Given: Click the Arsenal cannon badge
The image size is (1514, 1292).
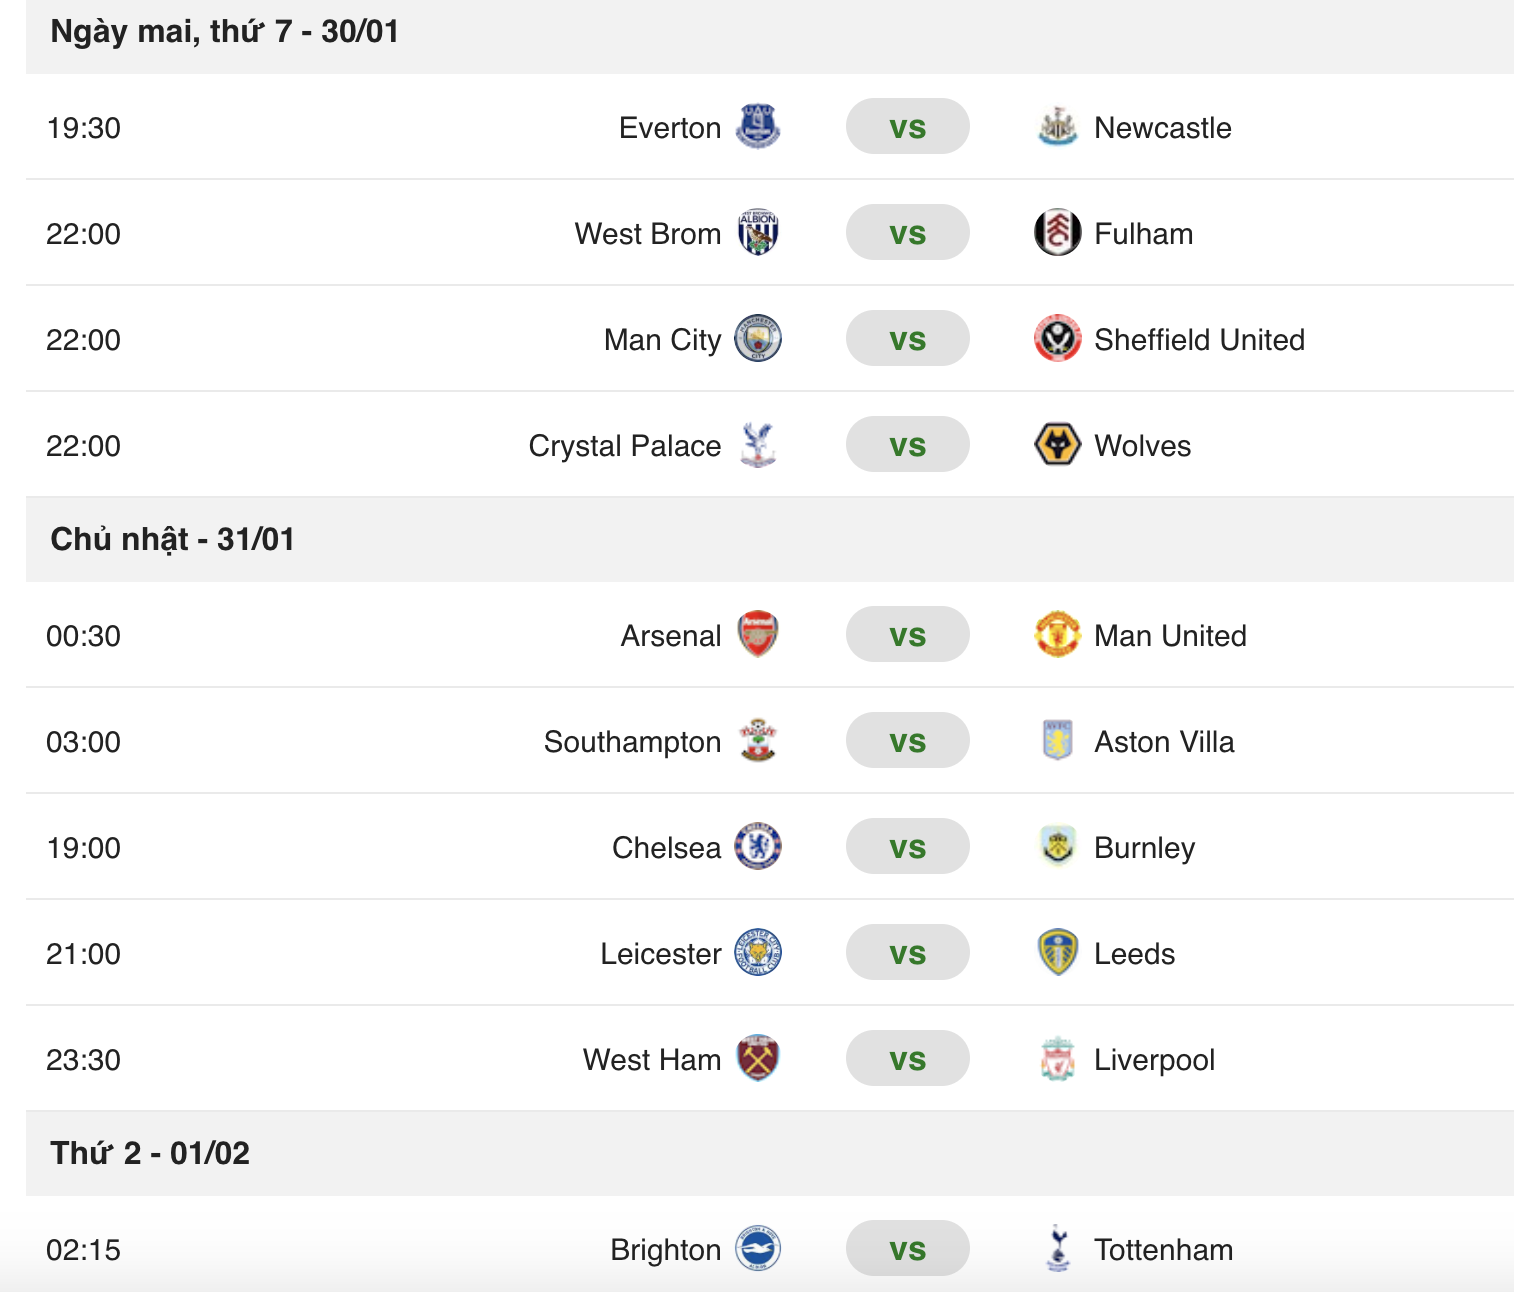Looking at the screenshot, I should (x=760, y=635).
